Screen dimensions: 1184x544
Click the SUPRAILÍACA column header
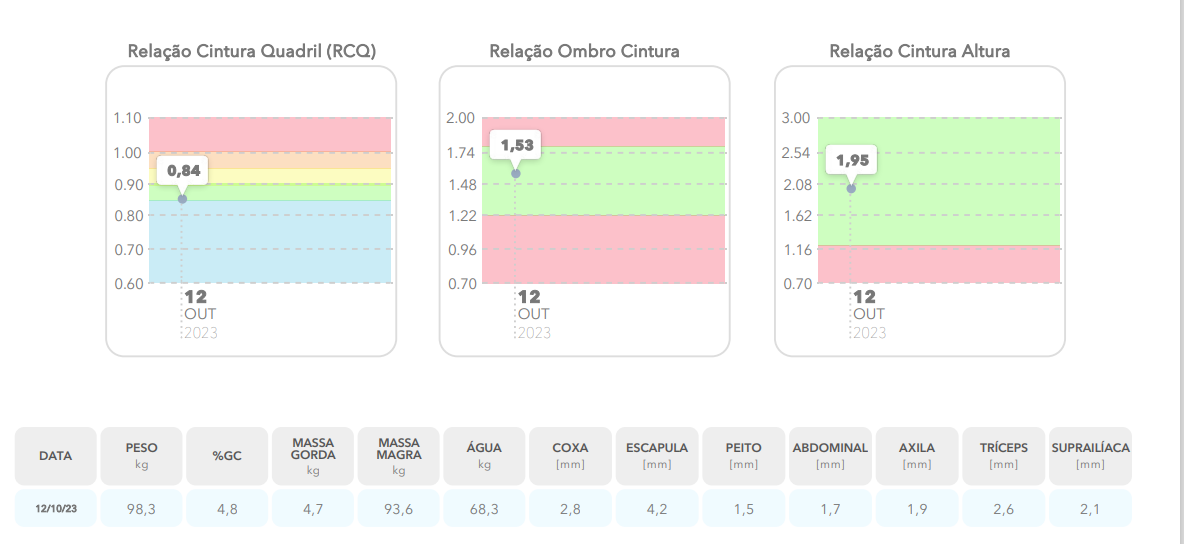(1090, 456)
